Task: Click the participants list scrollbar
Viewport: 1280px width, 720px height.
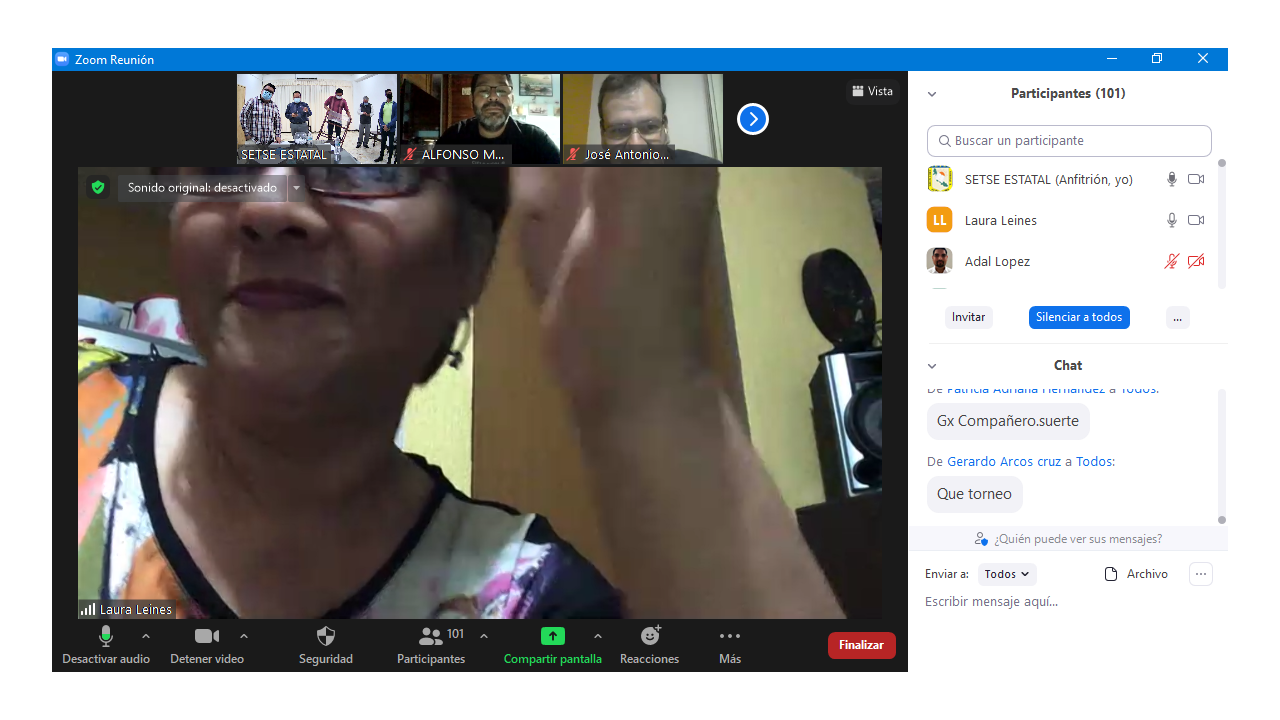Action: coord(1221,224)
